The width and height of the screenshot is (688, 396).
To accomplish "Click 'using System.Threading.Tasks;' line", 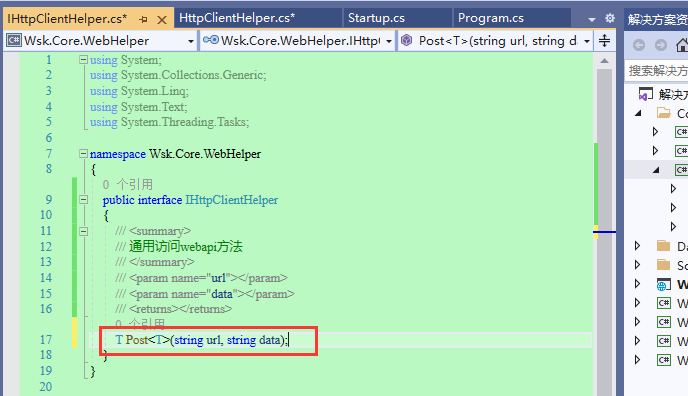I will (169, 122).
